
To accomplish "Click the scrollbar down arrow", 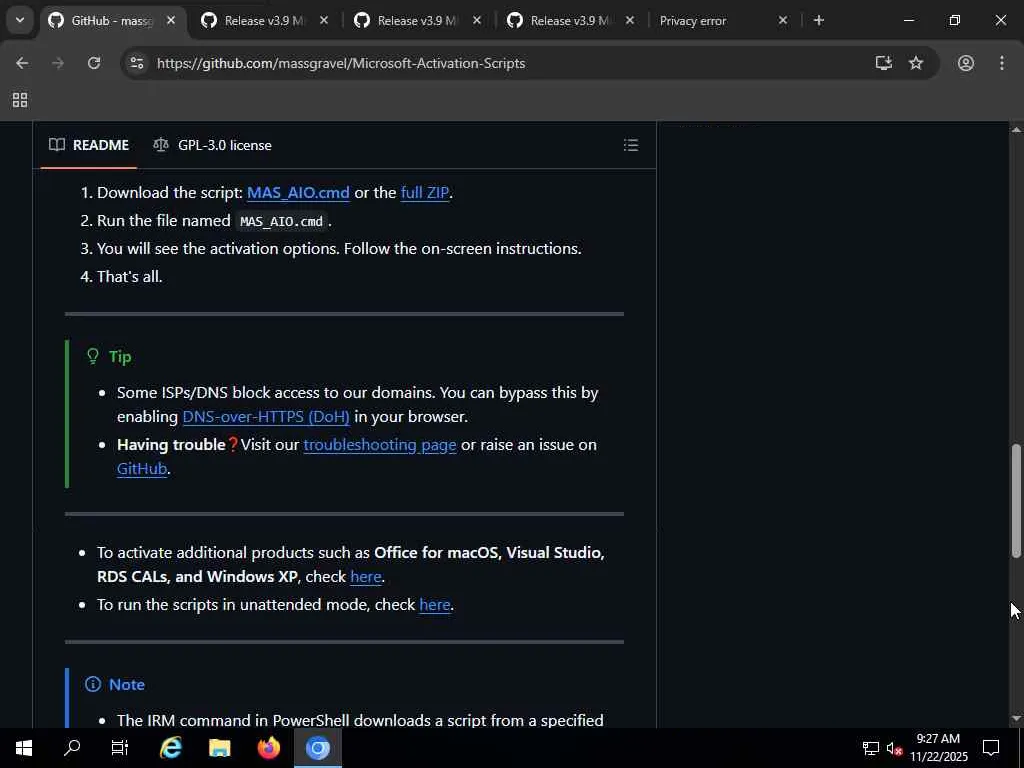I will pos(1016,719).
